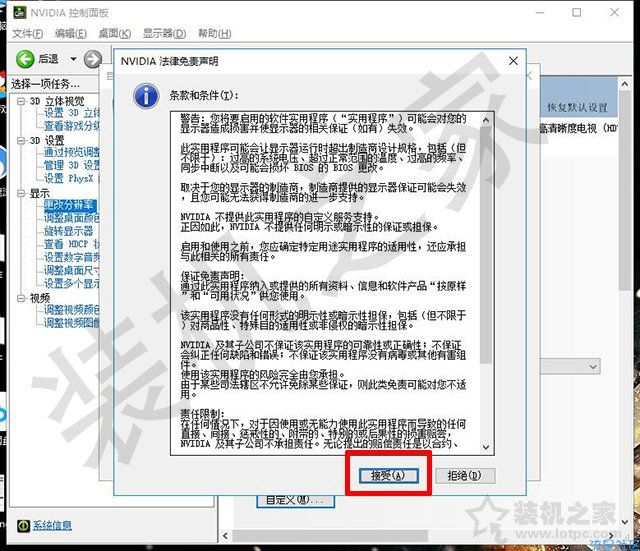Image resolution: width=640 pixels, height=551 pixels.
Task: Select 调整视频图像设置 tree item
Action: pos(71,323)
